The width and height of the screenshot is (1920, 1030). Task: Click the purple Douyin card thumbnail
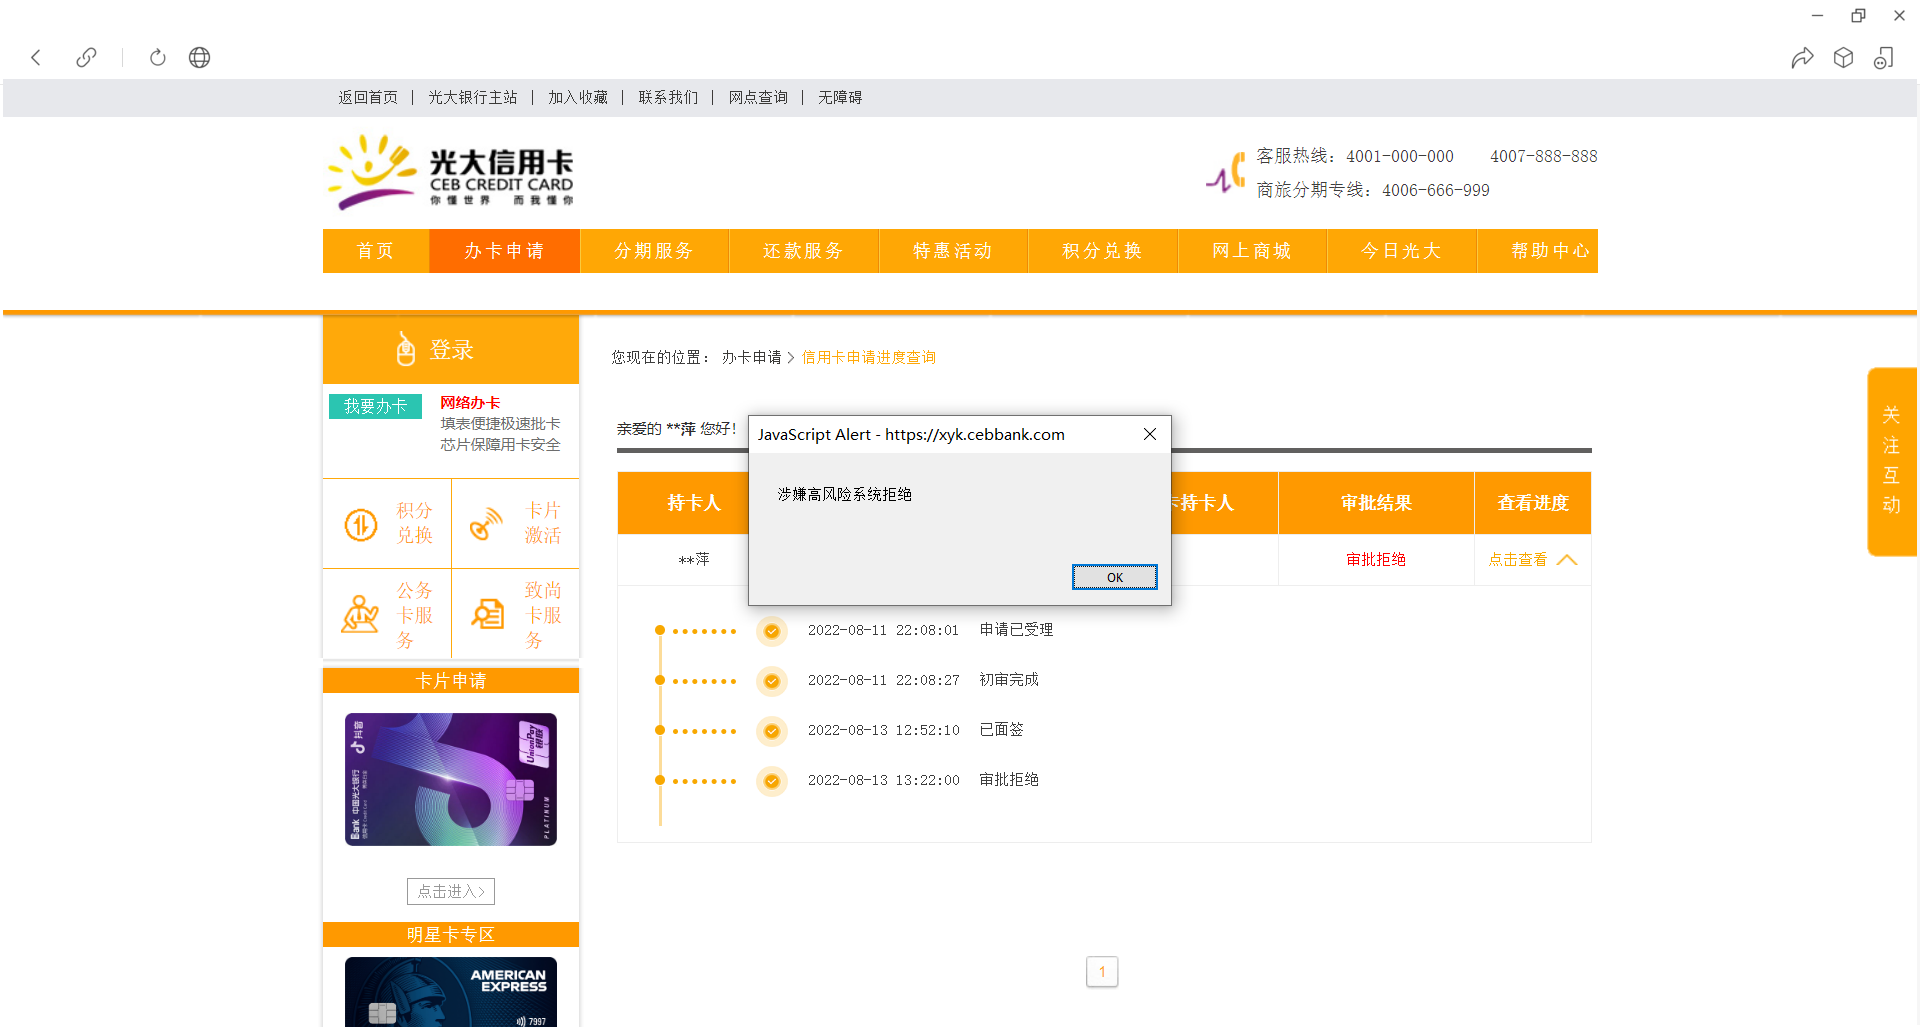tap(451, 779)
